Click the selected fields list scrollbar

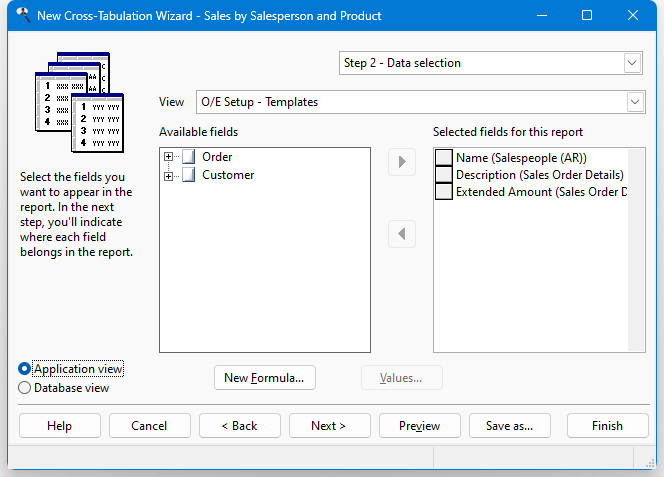[x=636, y=250]
